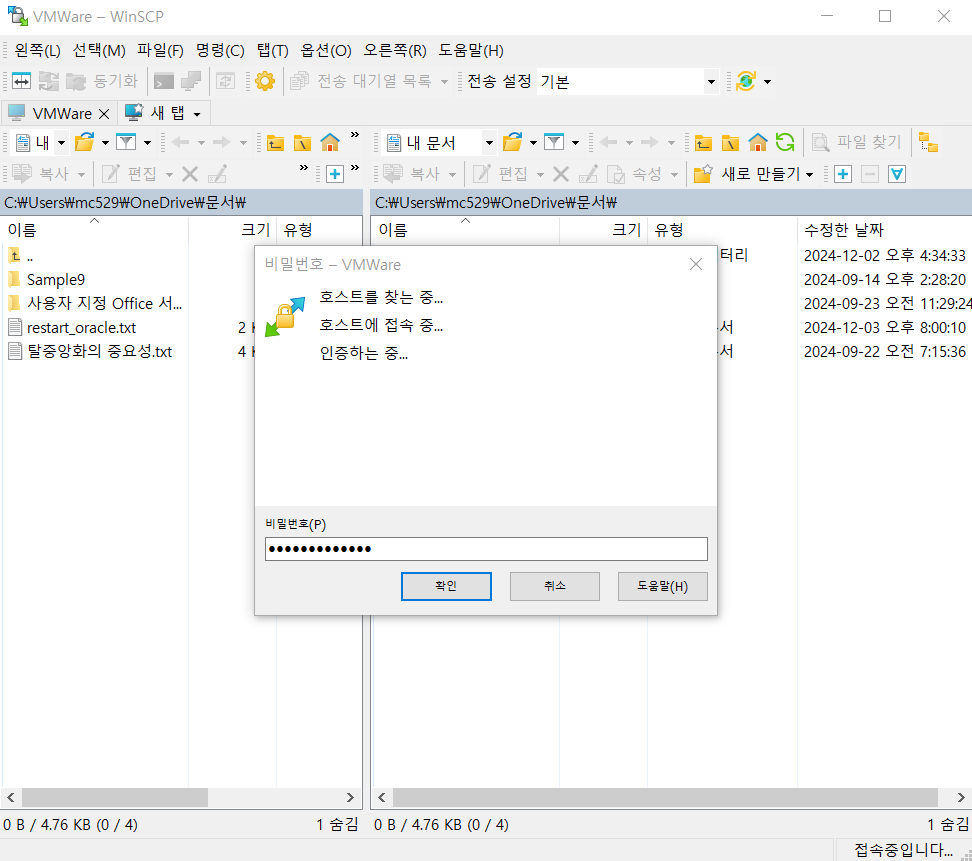This screenshot has width=972, height=861.
Task: Select restart_oracle.txt in left panel
Action: [81, 327]
